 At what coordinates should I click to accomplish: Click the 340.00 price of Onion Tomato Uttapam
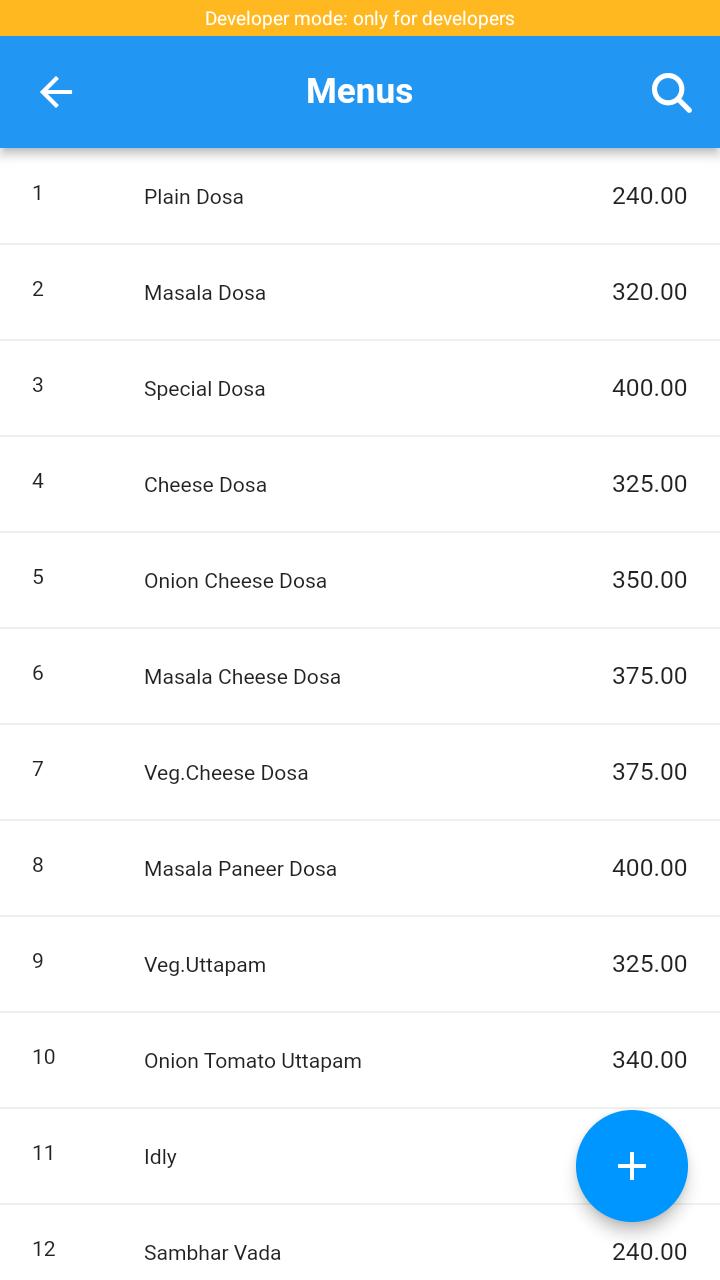click(x=650, y=1060)
